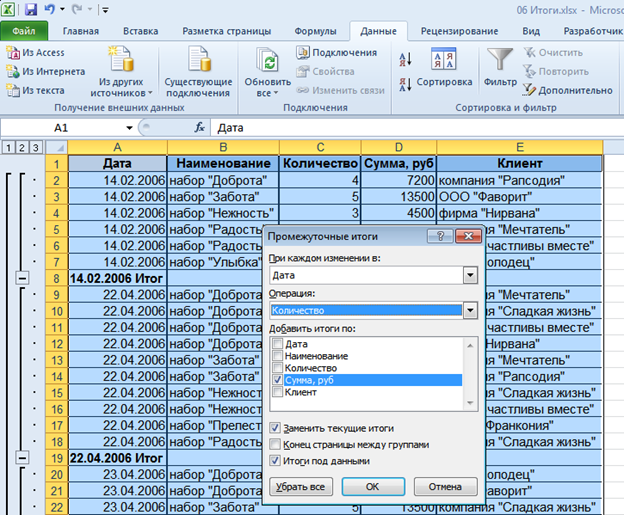The height and width of the screenshot is (515, 624).
Task: Open the Undo history dropdown arrow
Action: [x=62, y=9]
